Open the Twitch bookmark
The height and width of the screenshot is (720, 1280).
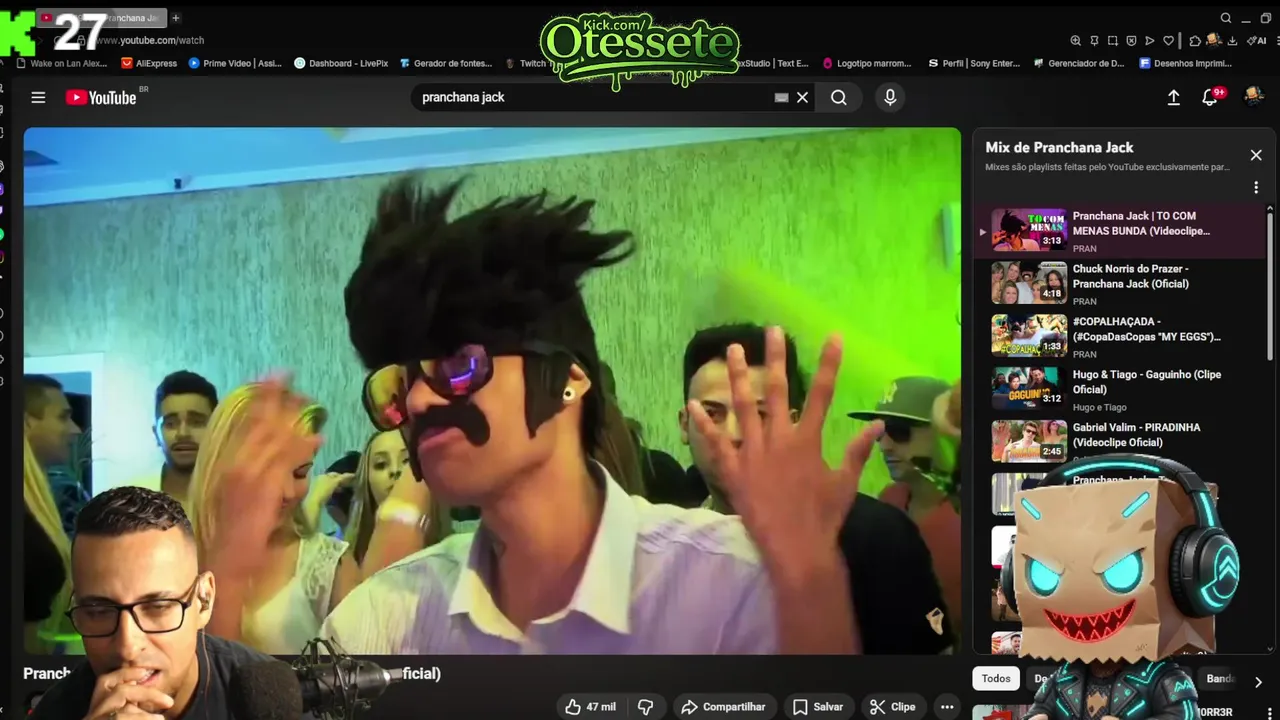point(527,63)
